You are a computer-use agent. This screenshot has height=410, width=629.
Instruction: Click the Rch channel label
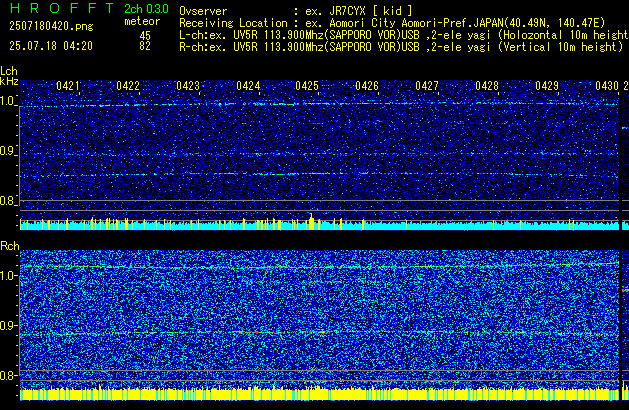click(x=10, y=246)
